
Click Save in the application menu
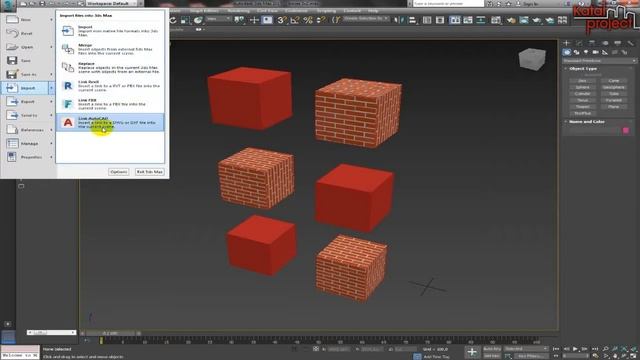tap(27, 61)
